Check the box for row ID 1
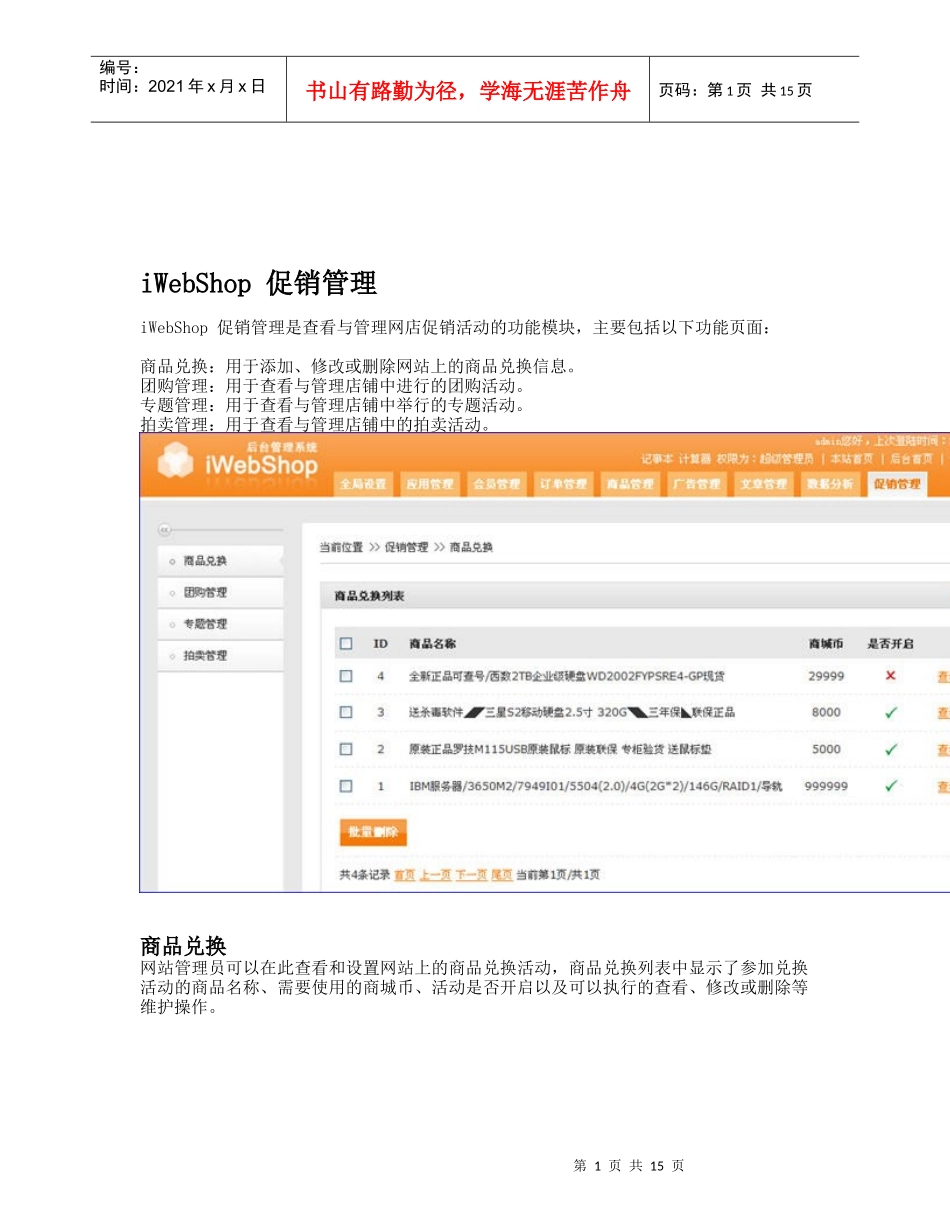The height and width of the screenshot is (1230, 950). point(346,786)
